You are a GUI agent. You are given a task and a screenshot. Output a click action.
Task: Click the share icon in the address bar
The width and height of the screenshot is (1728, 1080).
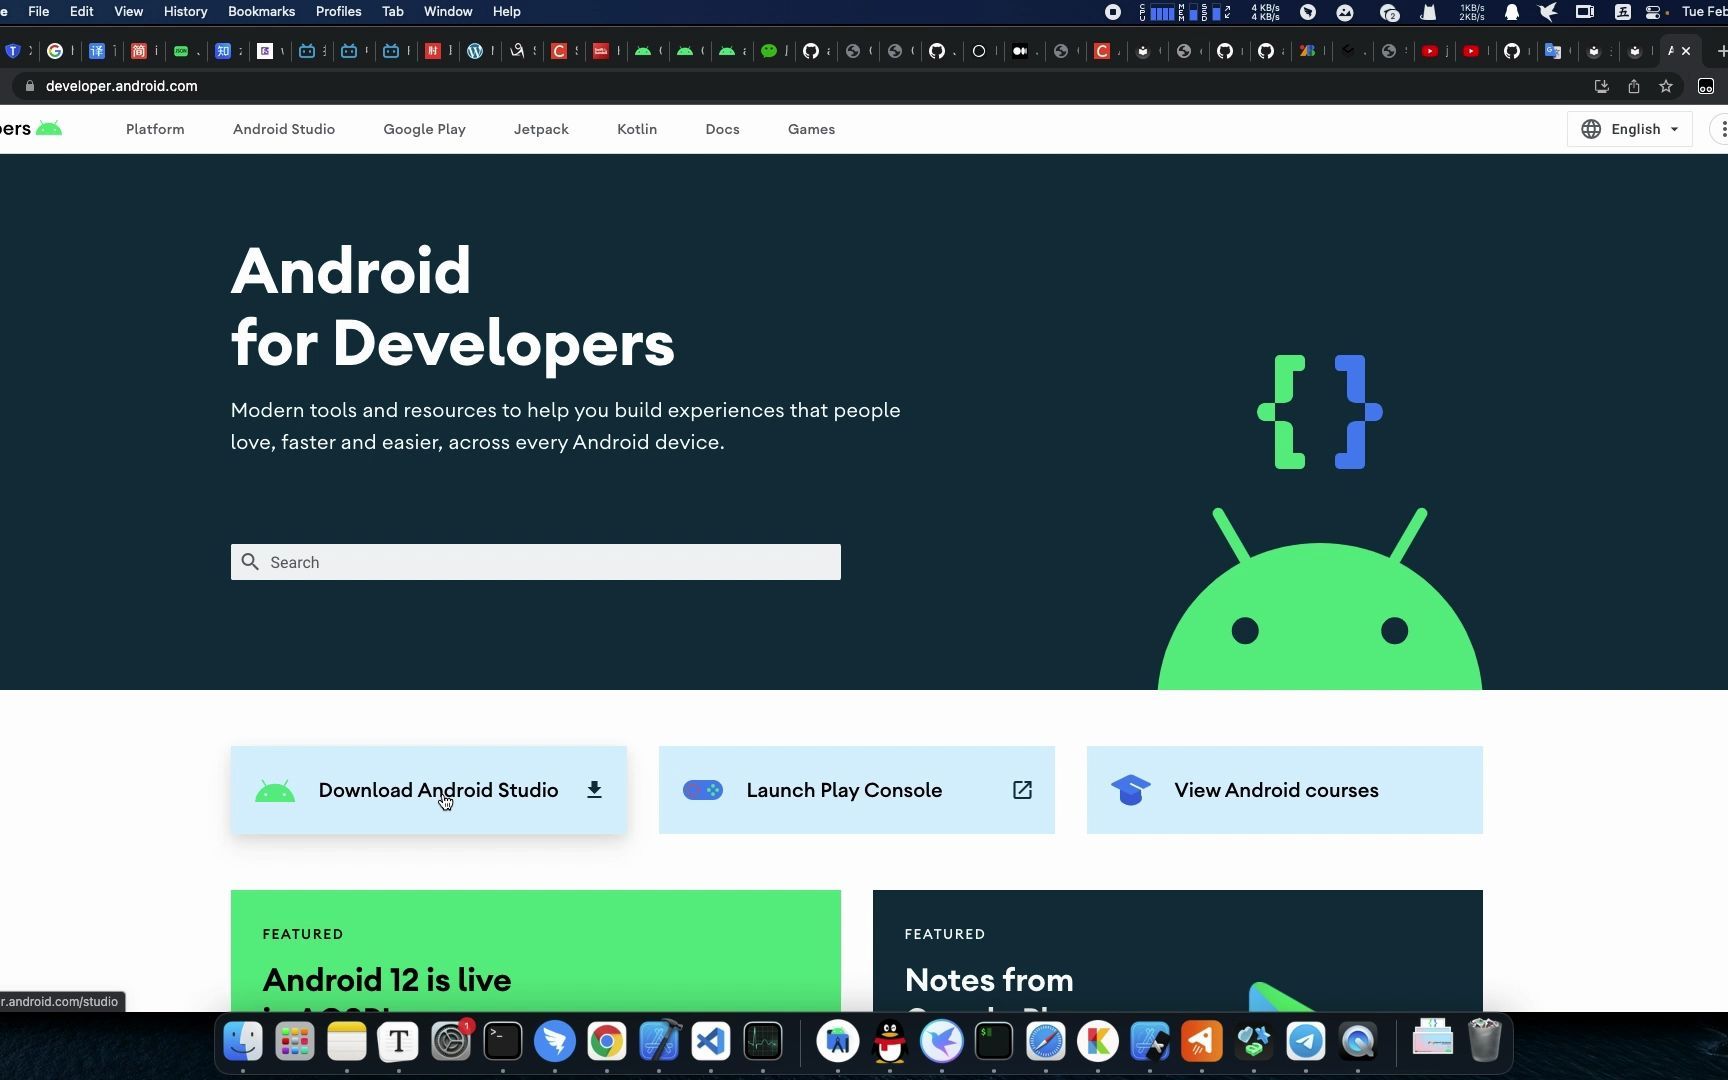tap(1634, 86)
